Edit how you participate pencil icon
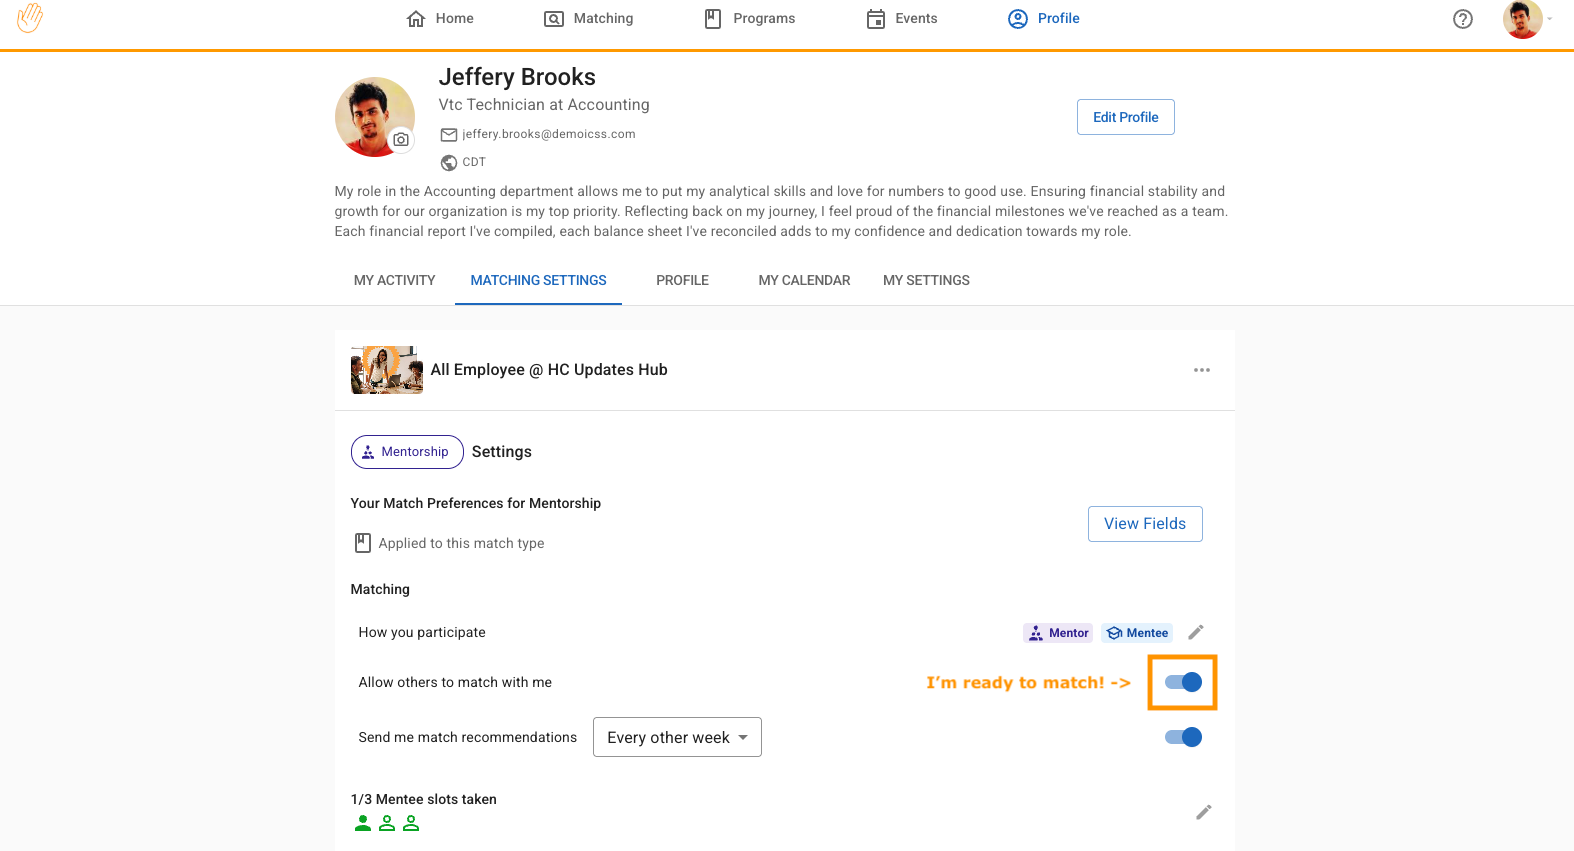1574x851 pixels. tap(1195, 632)
